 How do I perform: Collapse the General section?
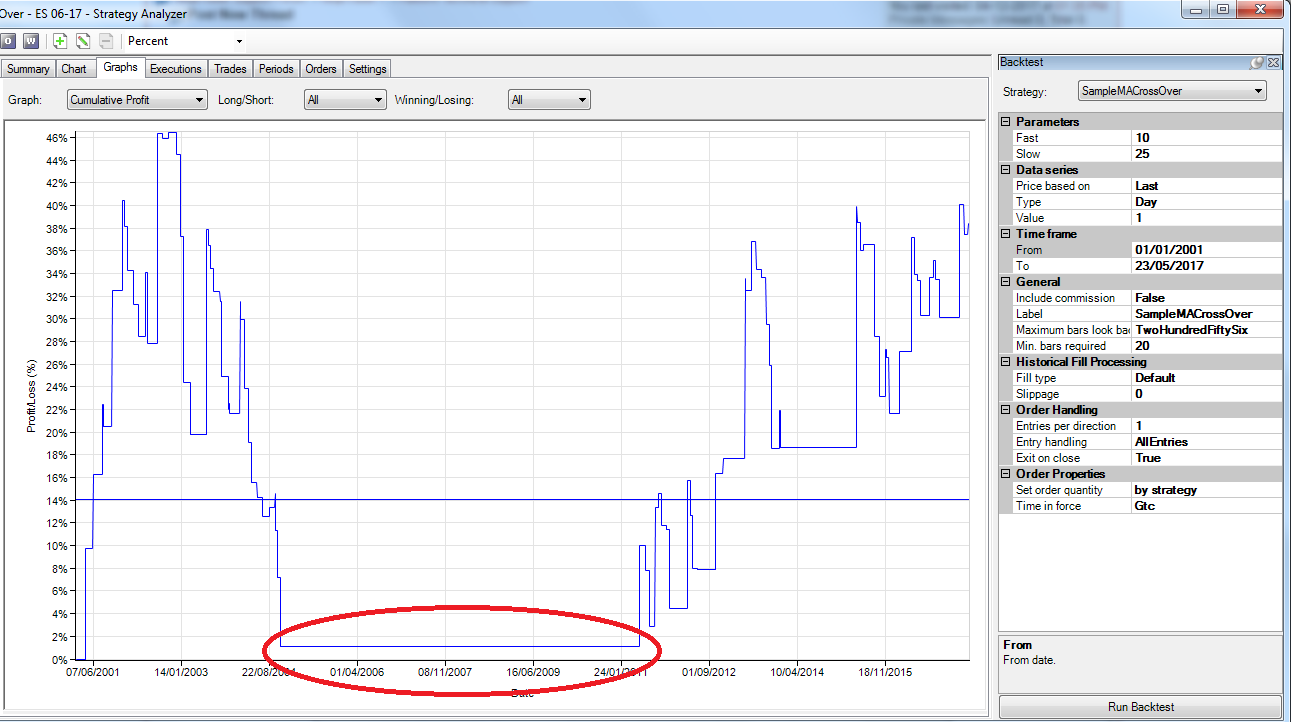pos(1007,282)
